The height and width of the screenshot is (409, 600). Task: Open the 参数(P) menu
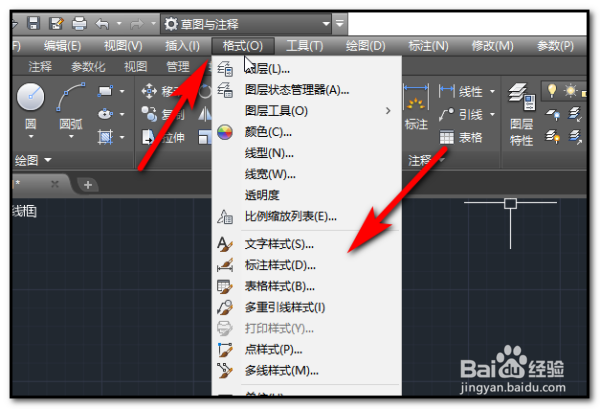555,46
